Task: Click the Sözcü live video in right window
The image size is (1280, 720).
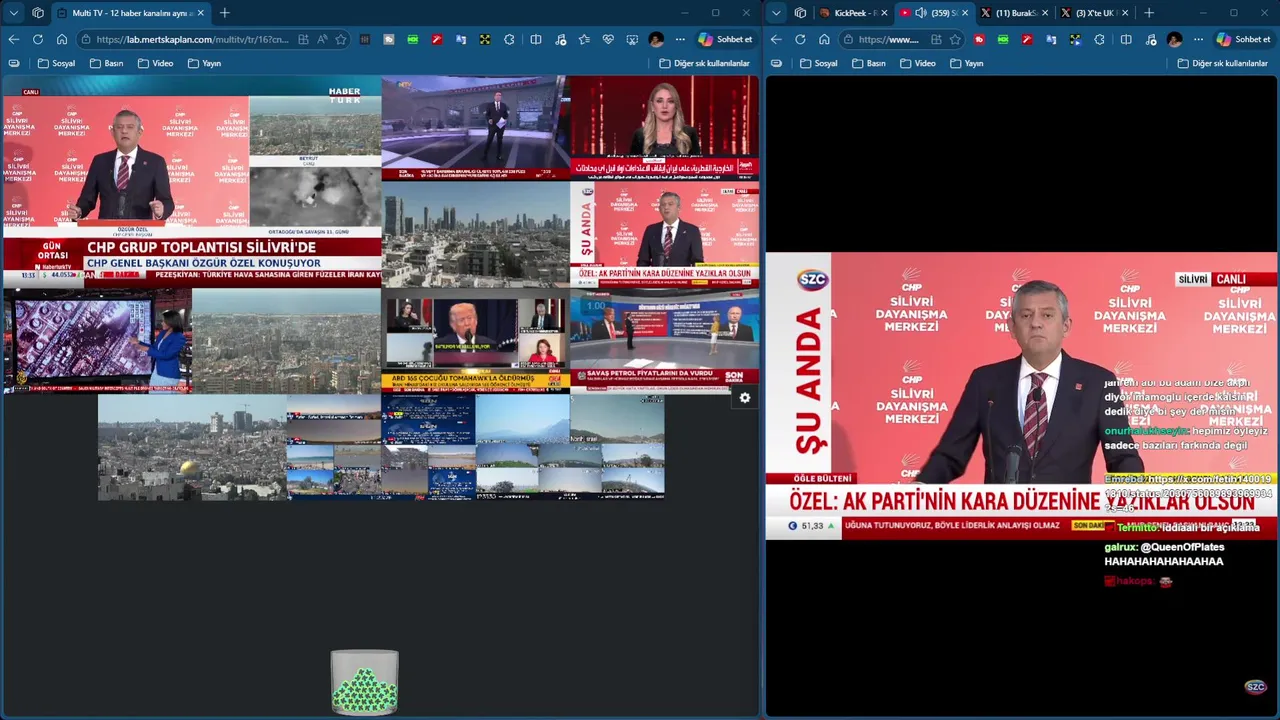Action: (1021, 396)
